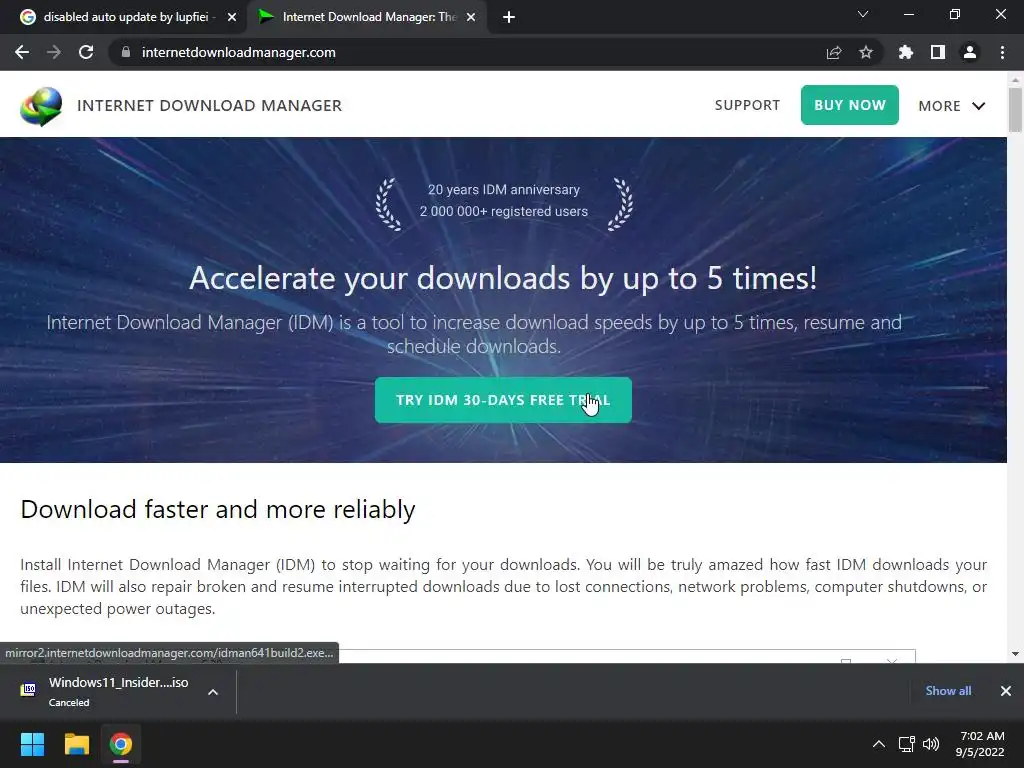Viewport: 1024px width, 768px height.
Task: Share this page using share icon
Action: pos(834,52)
